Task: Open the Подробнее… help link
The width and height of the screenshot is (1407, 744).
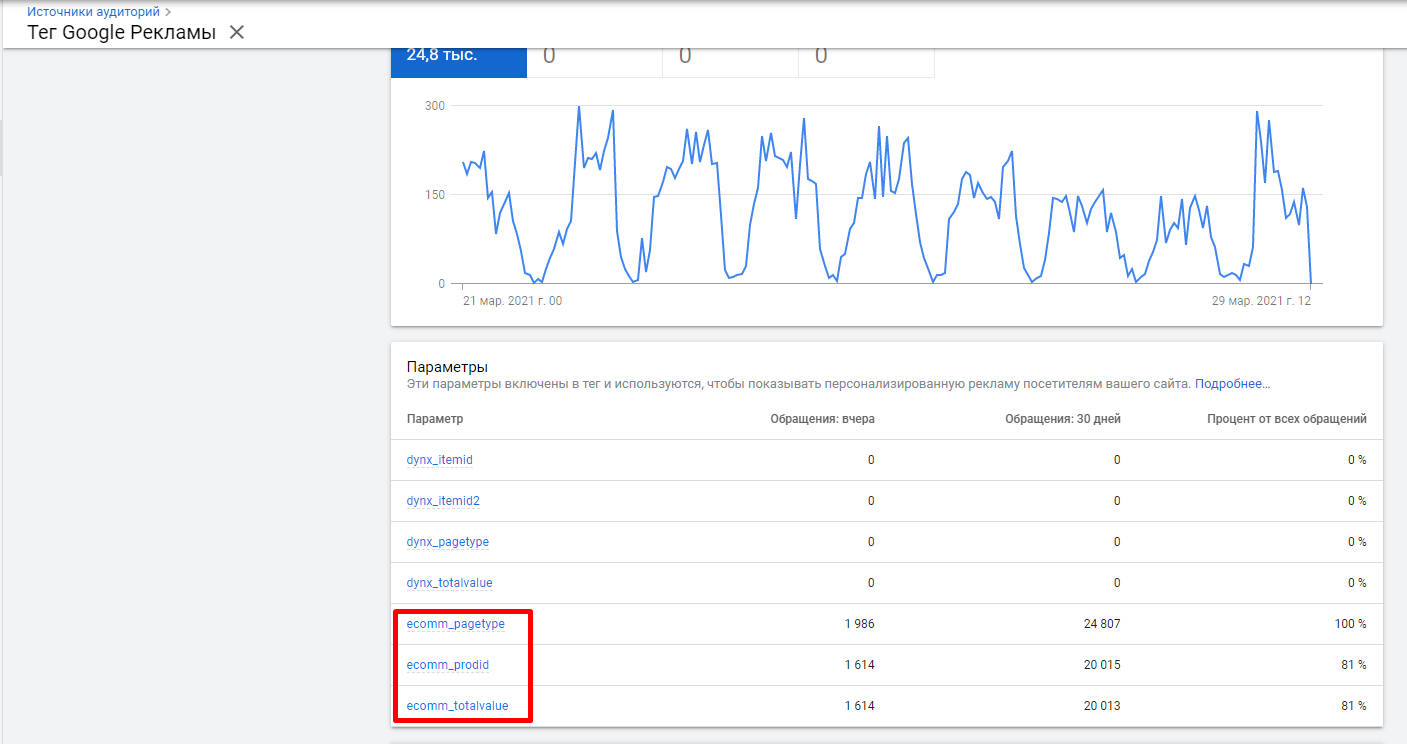Action: (1232, 384)
